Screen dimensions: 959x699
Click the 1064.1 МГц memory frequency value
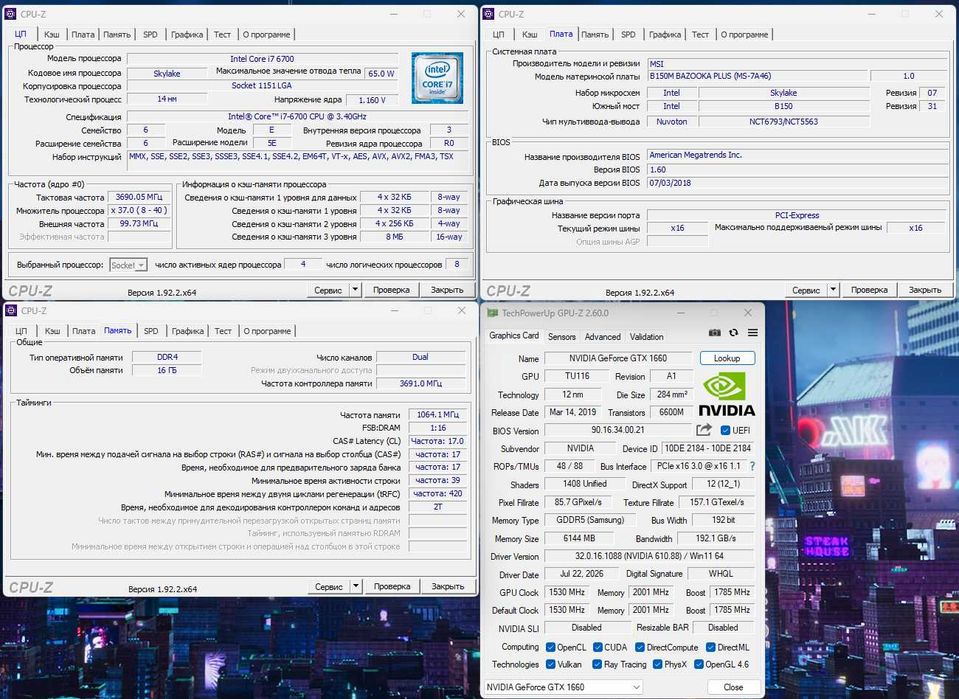pyautogui.click(x=438, y=414)
